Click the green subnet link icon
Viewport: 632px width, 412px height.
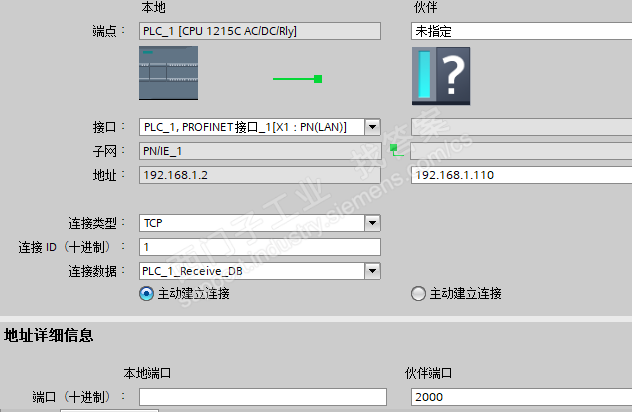(x=396, y=150)
